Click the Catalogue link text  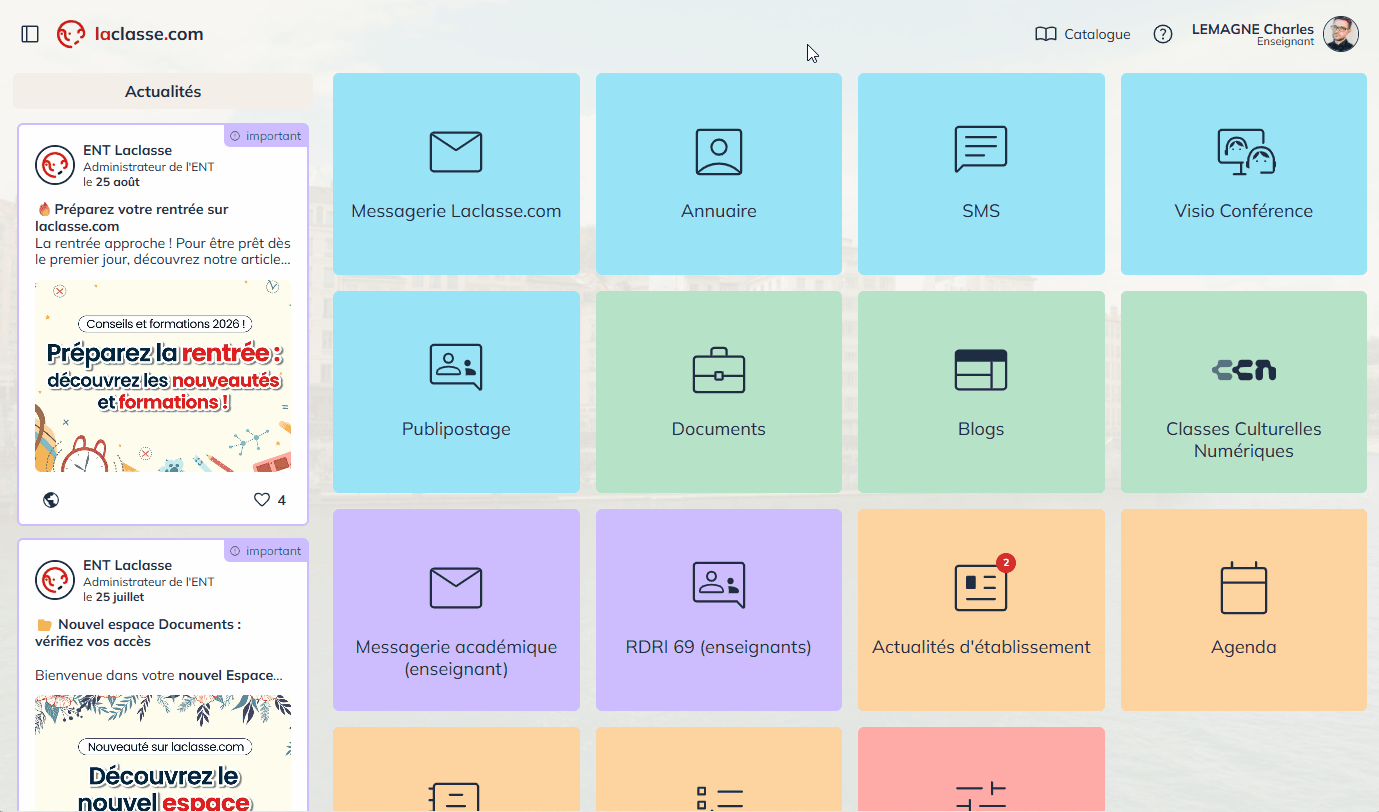point(1097,34)
